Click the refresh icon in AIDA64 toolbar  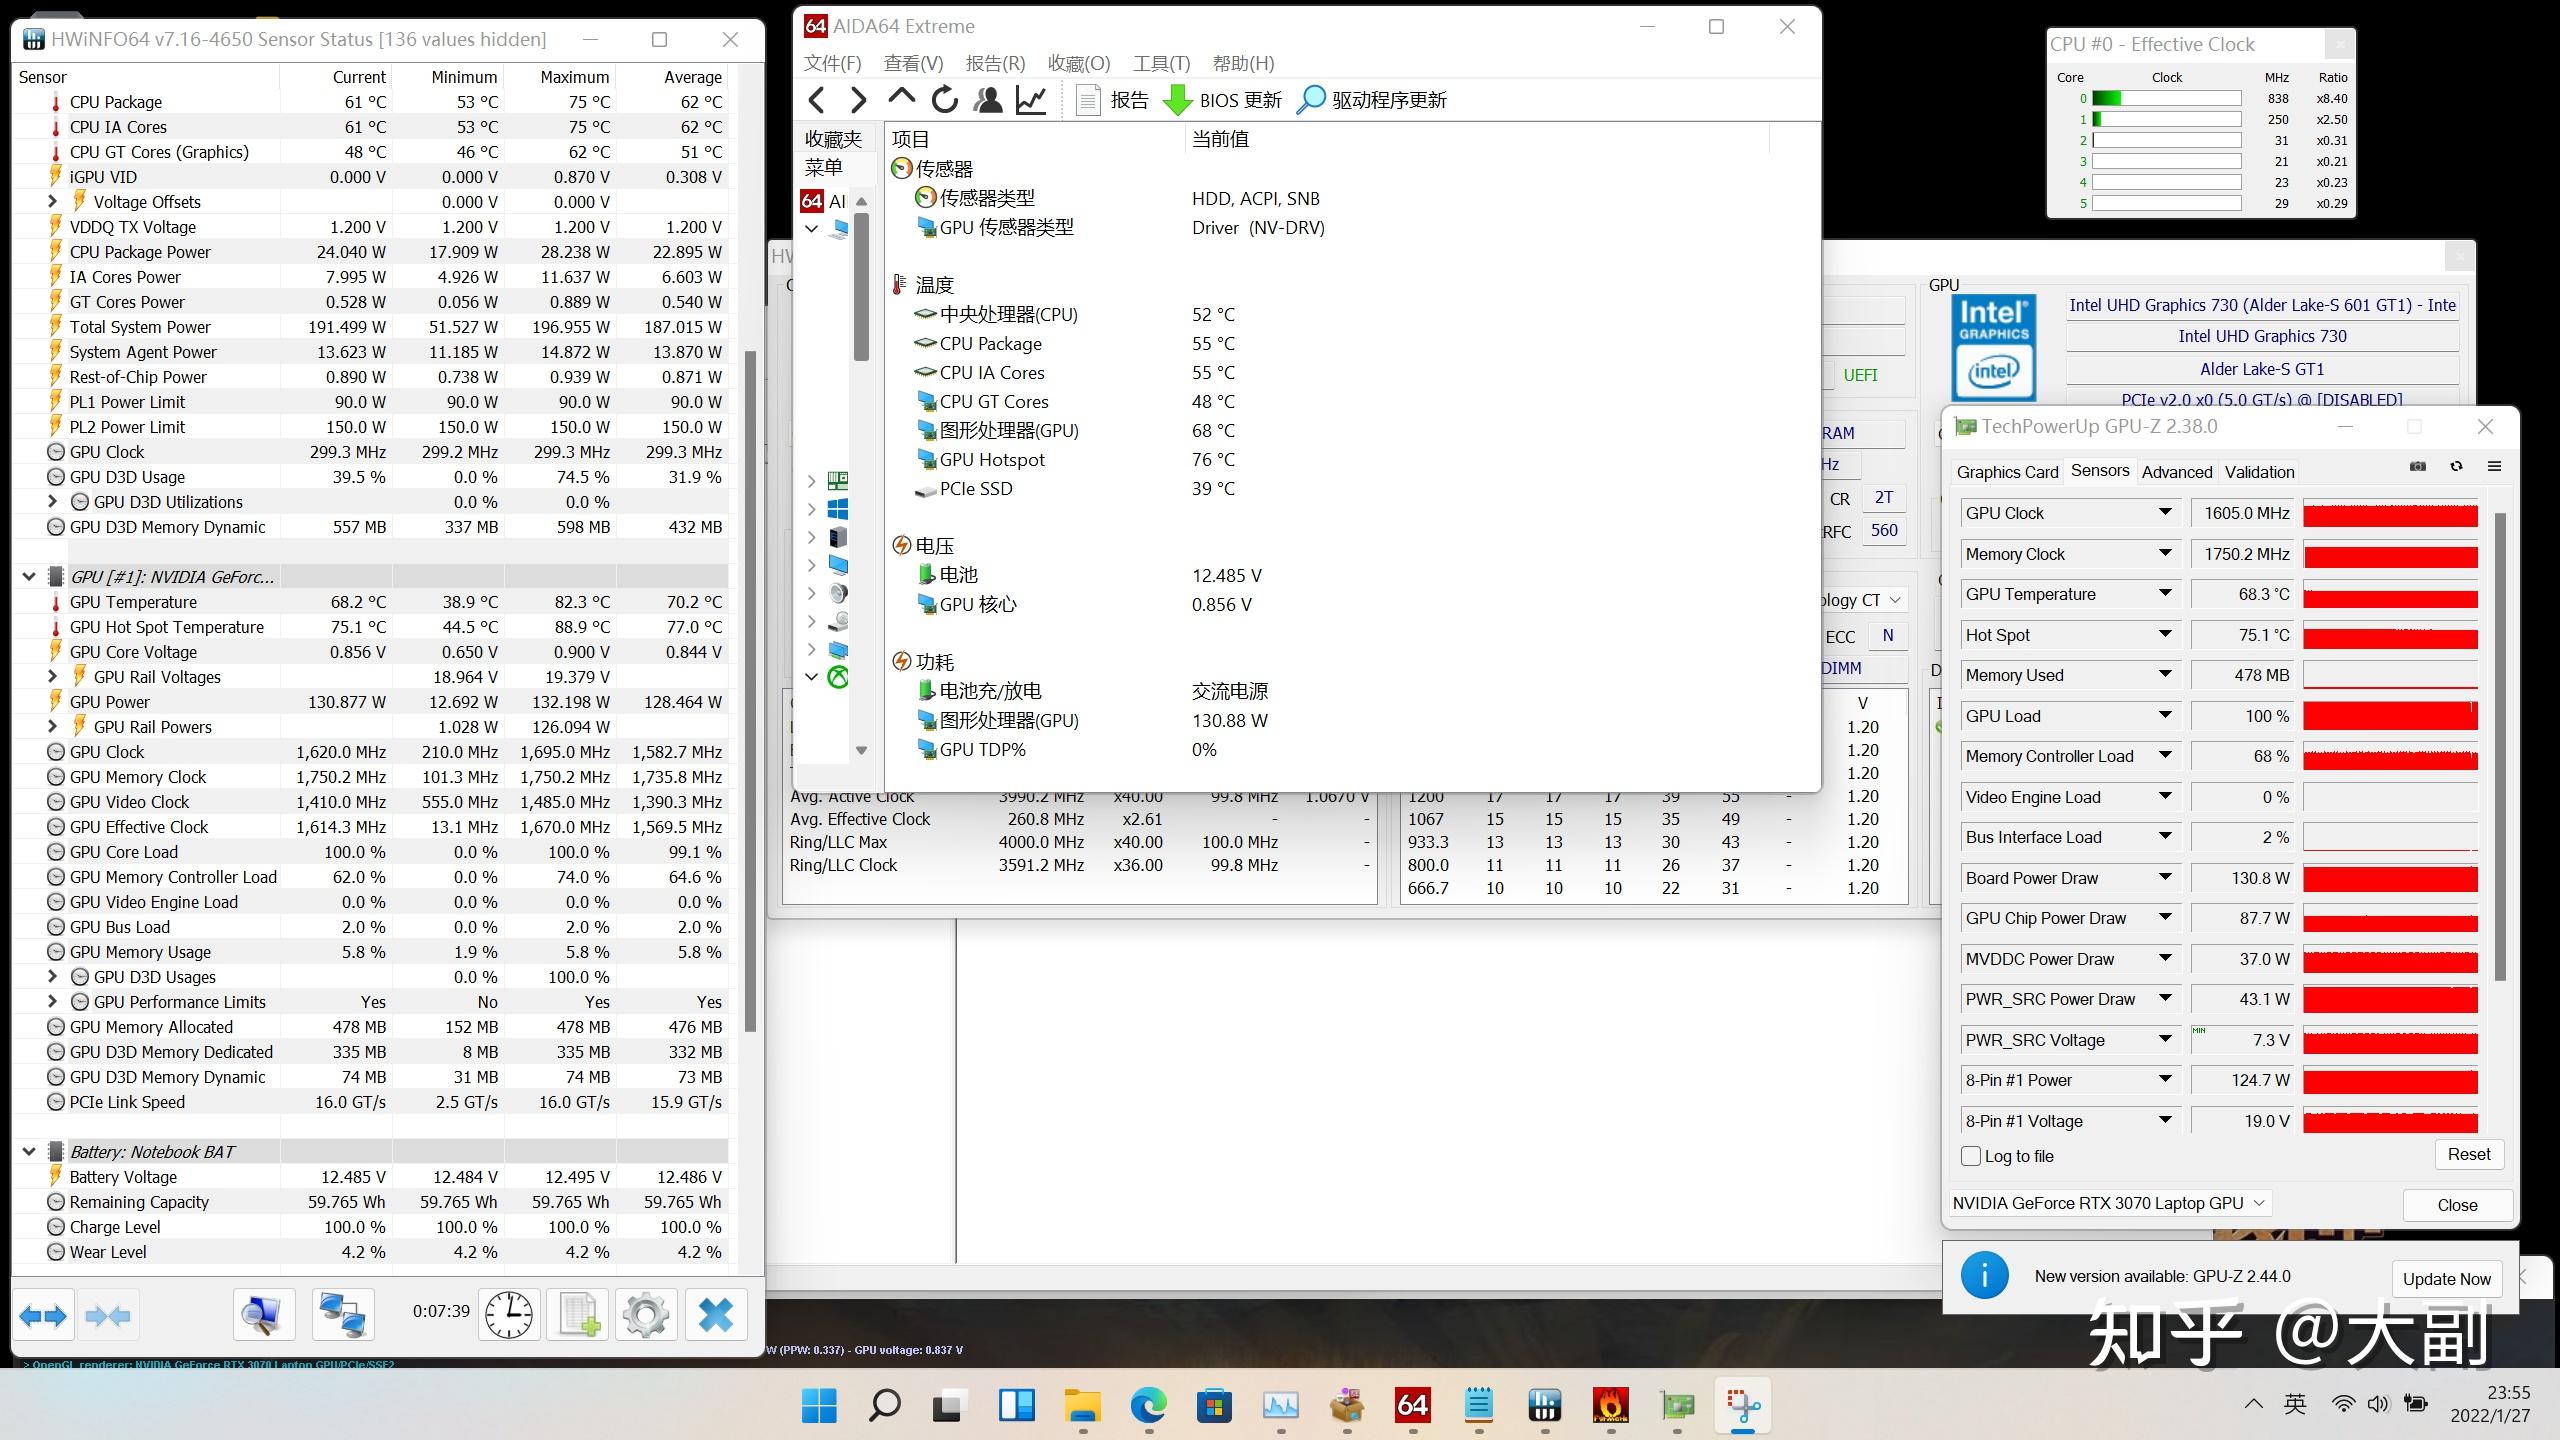coord(944,99)
